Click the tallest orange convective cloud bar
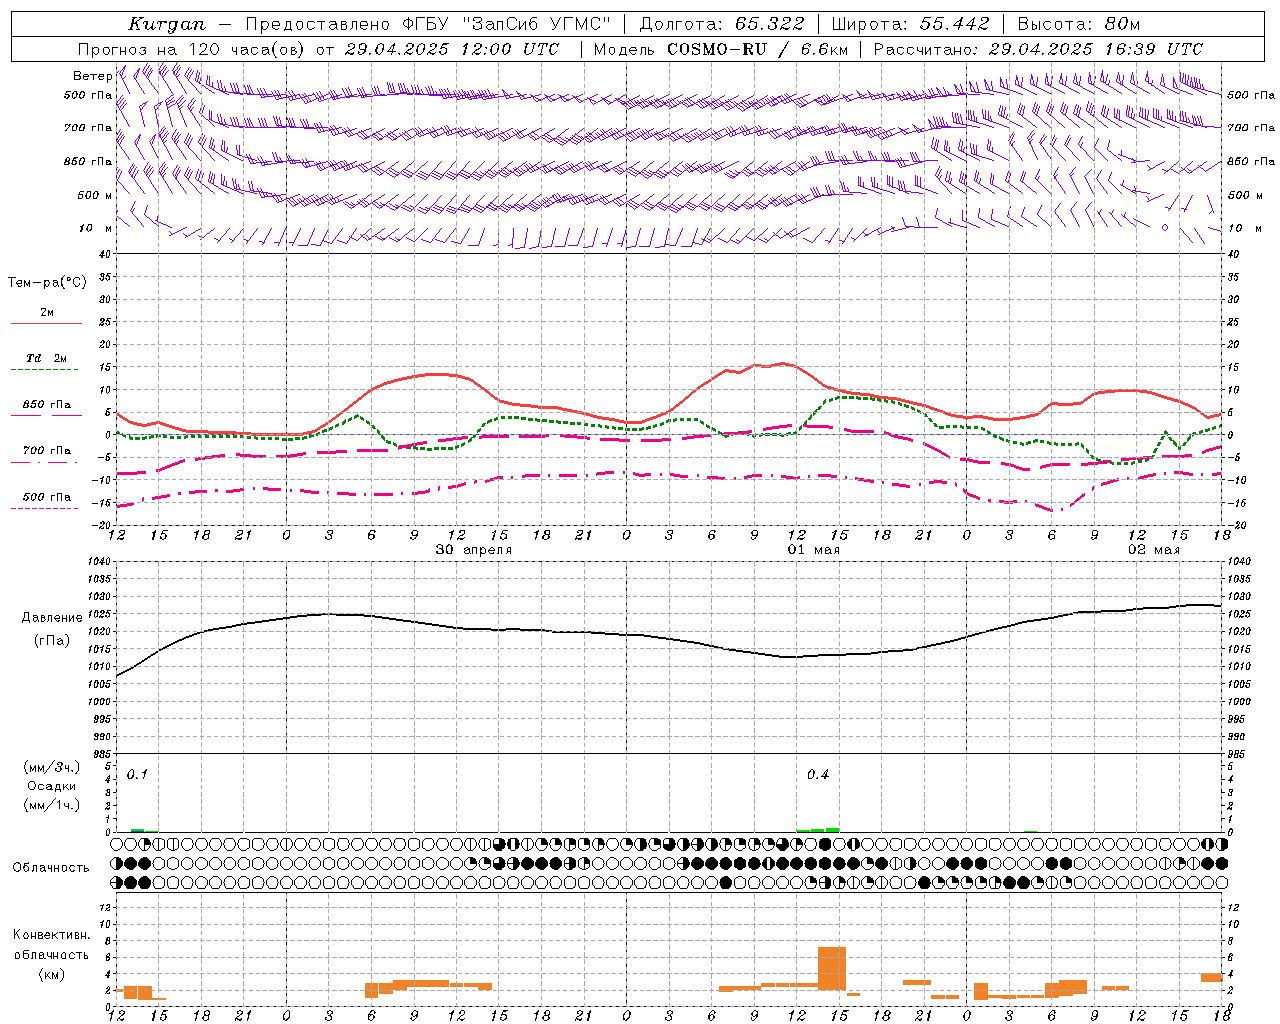 (832, 968)
